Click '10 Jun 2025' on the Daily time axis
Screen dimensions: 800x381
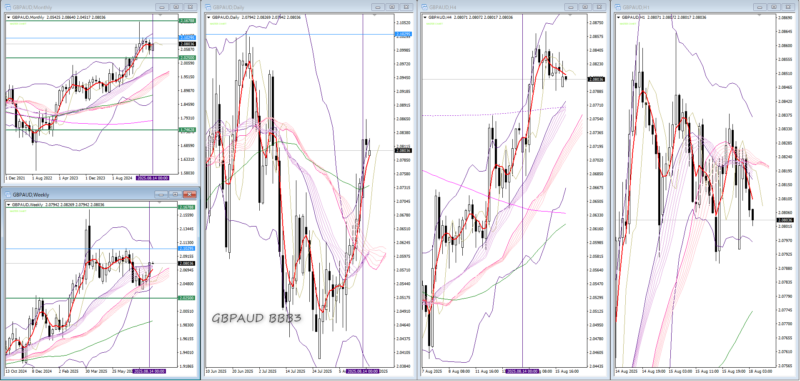[x=216, y=372]
